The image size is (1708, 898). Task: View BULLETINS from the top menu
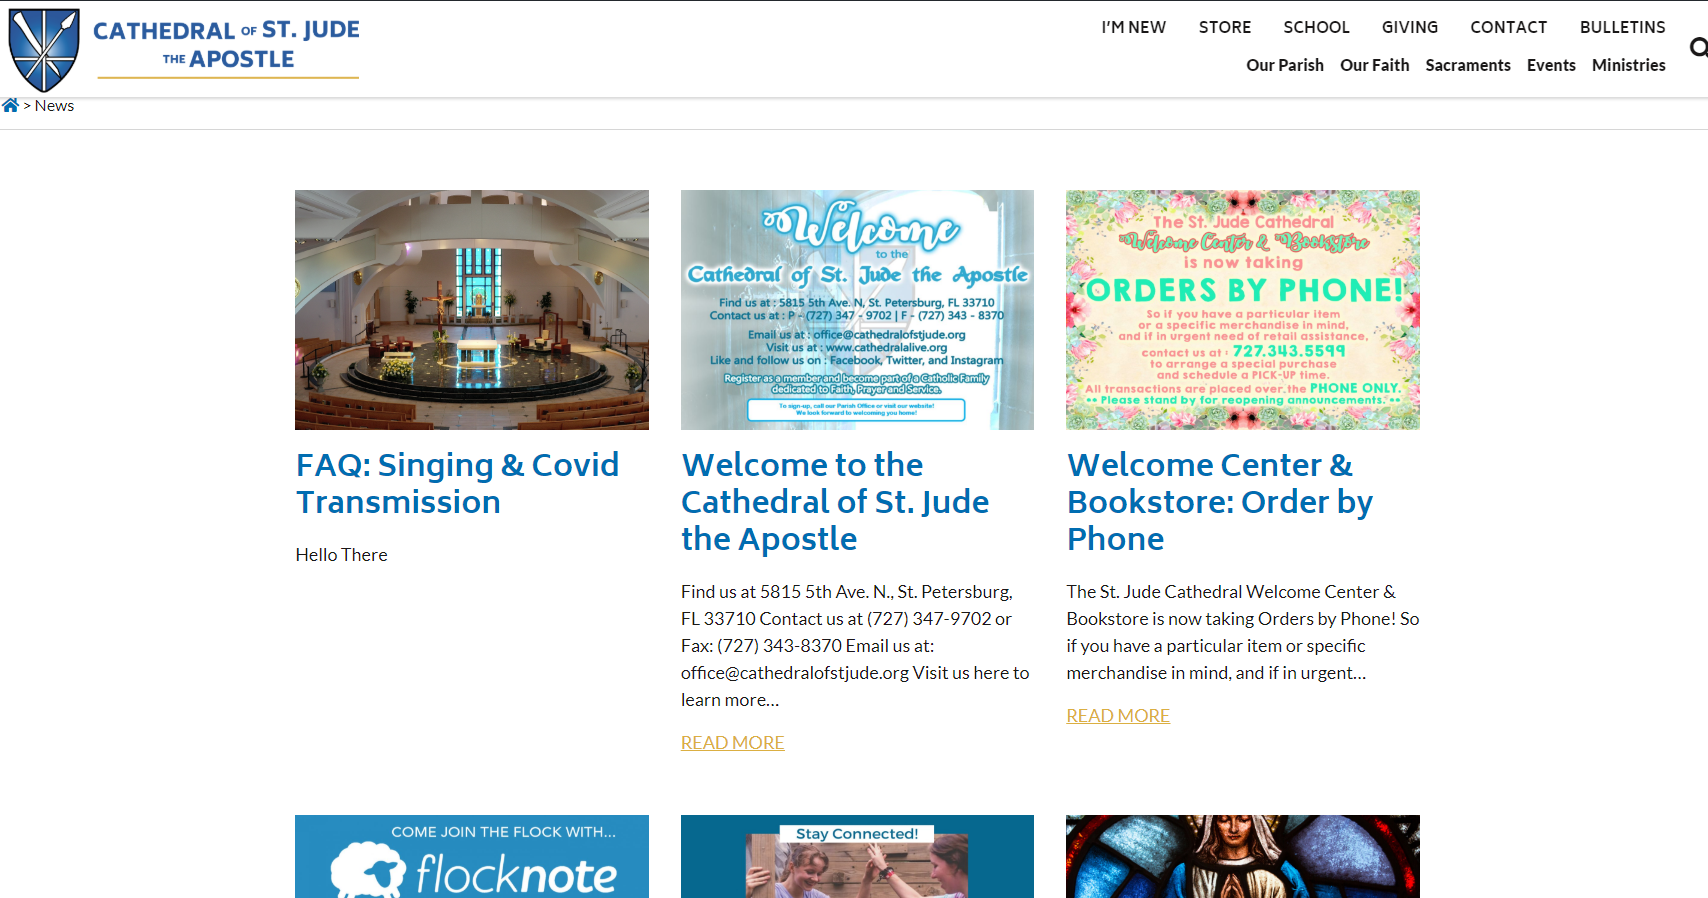tap(1622, 27)
